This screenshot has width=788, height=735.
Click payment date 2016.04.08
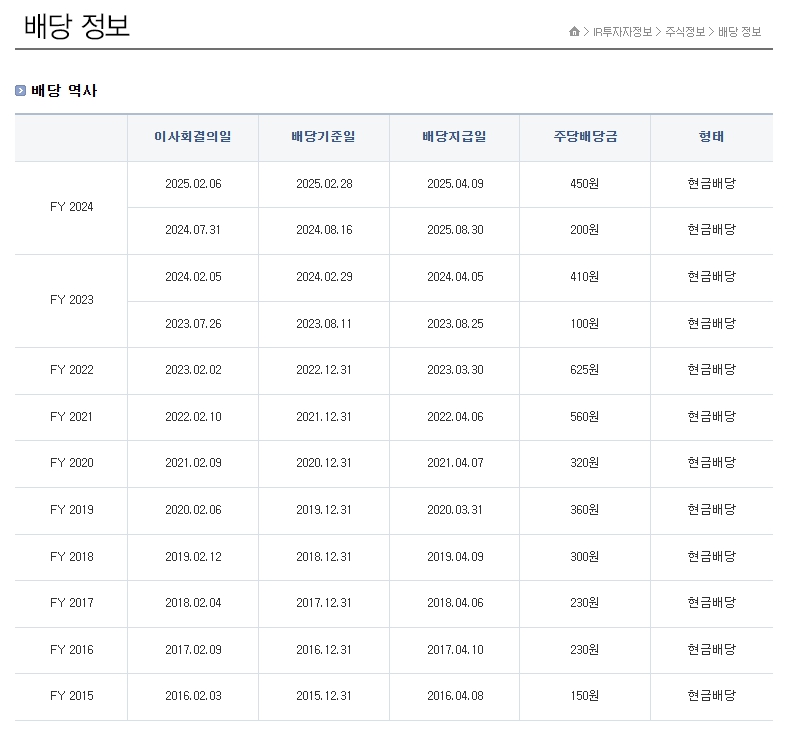point(455,696)
